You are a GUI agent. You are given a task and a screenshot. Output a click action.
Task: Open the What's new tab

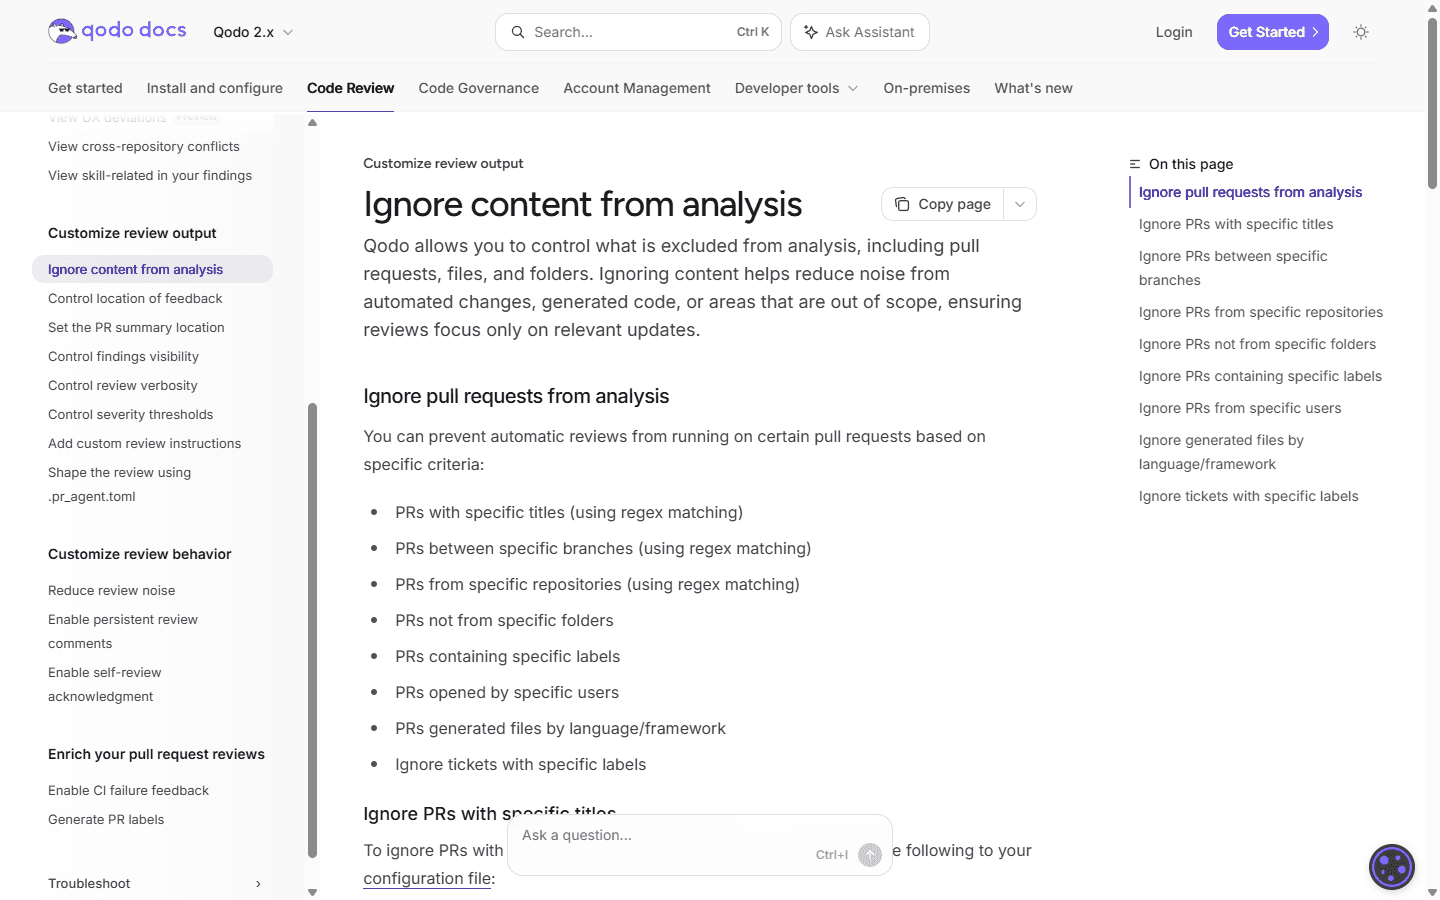tap(1033, 88)
